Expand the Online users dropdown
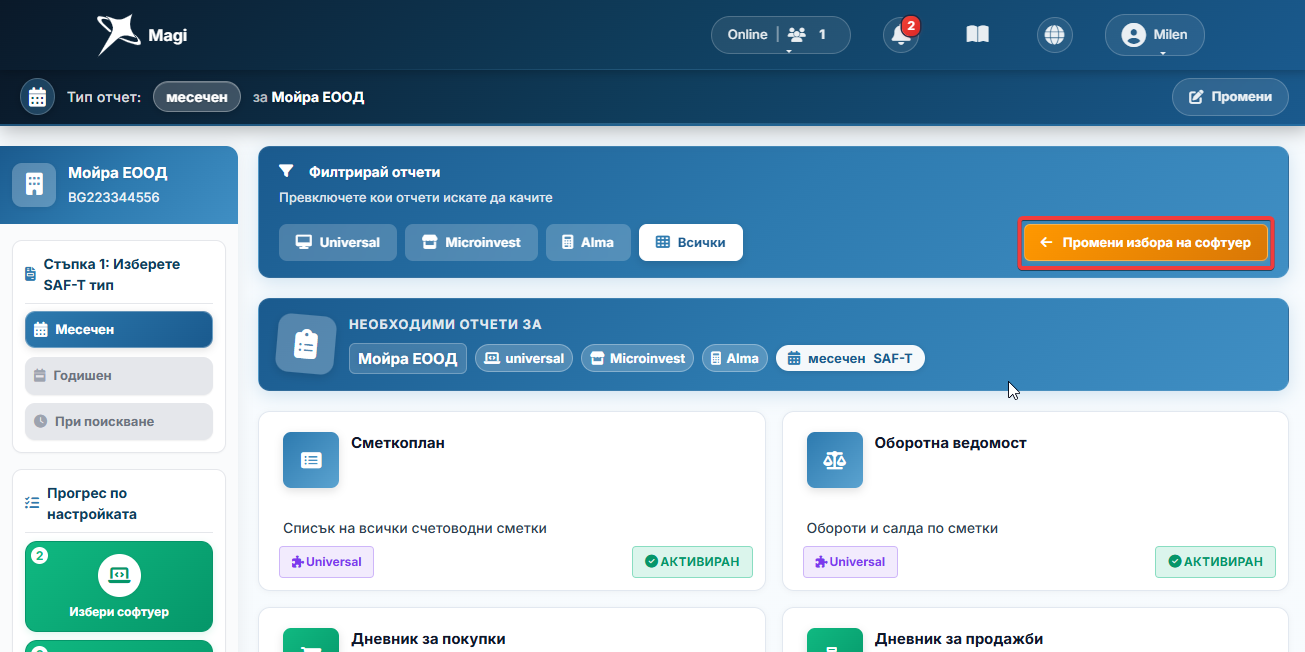Viewport: 1305px width, 652px height. (780, 35)
